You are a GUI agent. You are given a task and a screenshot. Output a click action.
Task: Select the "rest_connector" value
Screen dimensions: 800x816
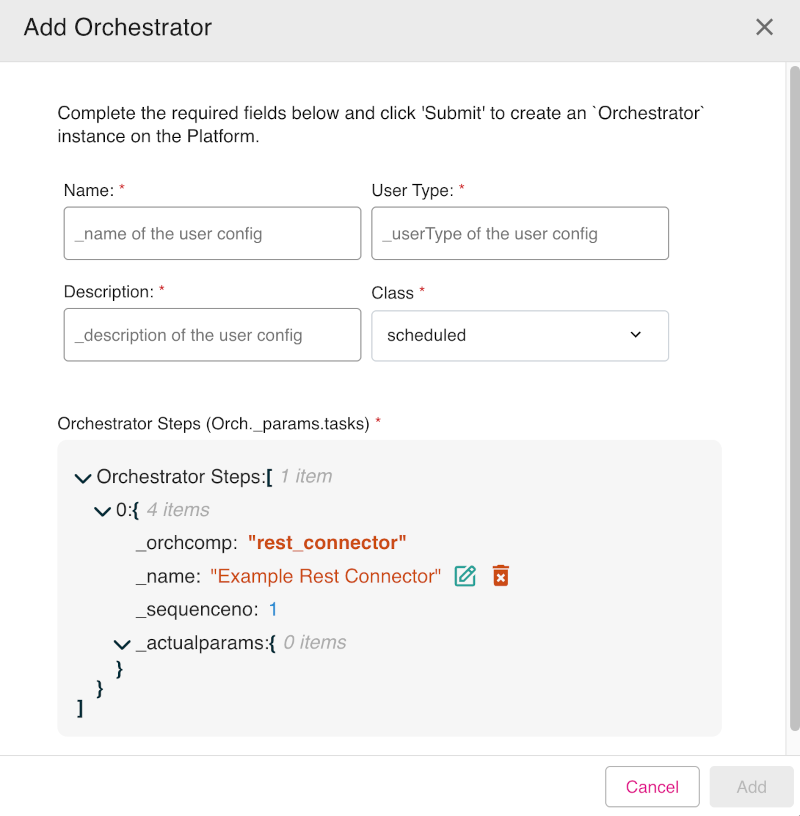point(327,543)
